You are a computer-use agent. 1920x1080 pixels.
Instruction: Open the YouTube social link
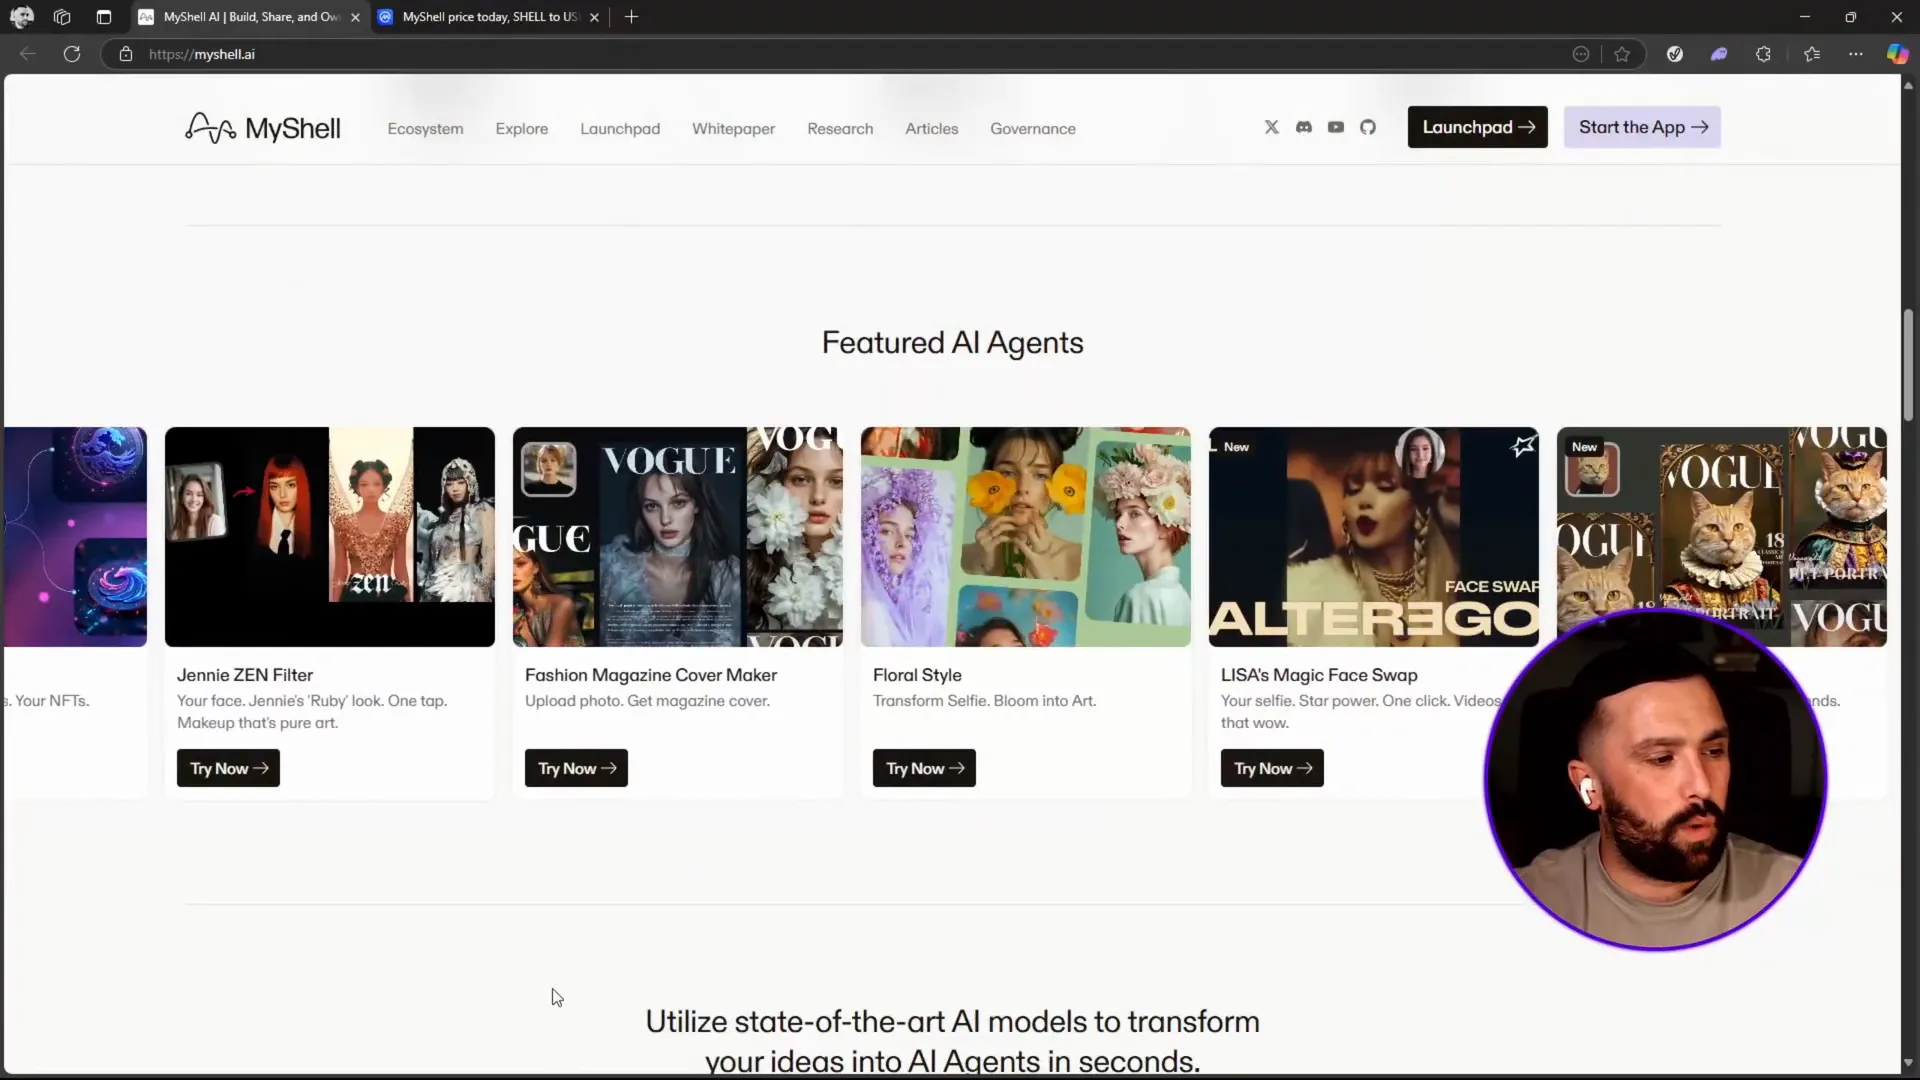(1335, 127)
